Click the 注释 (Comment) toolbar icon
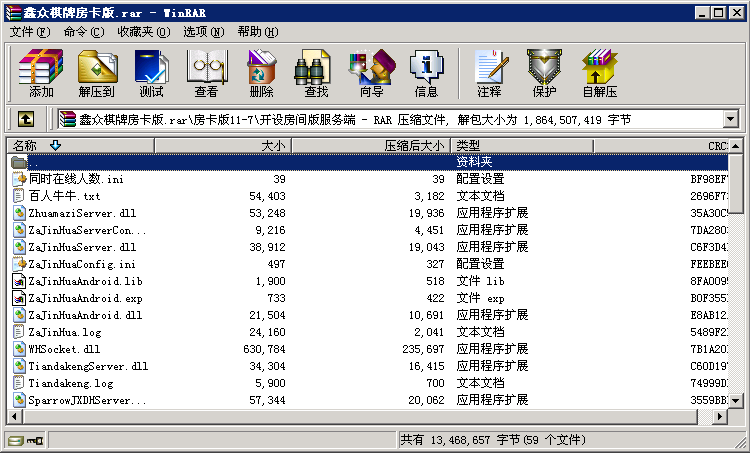750x453 pixels. click(x=489, y=74)
